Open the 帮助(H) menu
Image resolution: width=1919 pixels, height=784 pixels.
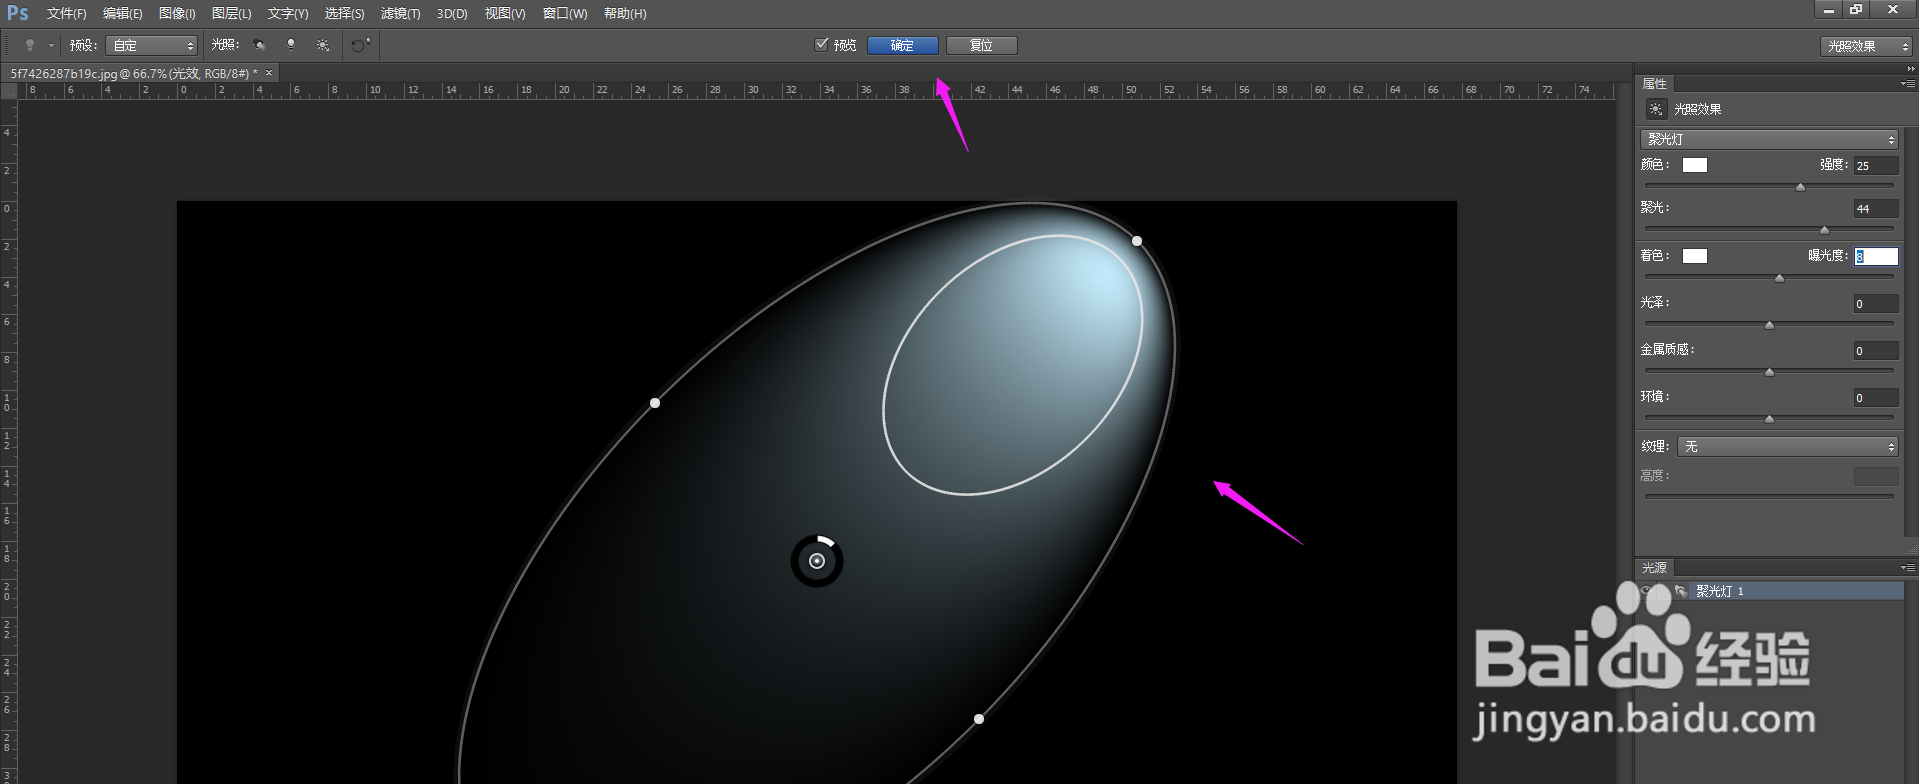tap(625, 14)
